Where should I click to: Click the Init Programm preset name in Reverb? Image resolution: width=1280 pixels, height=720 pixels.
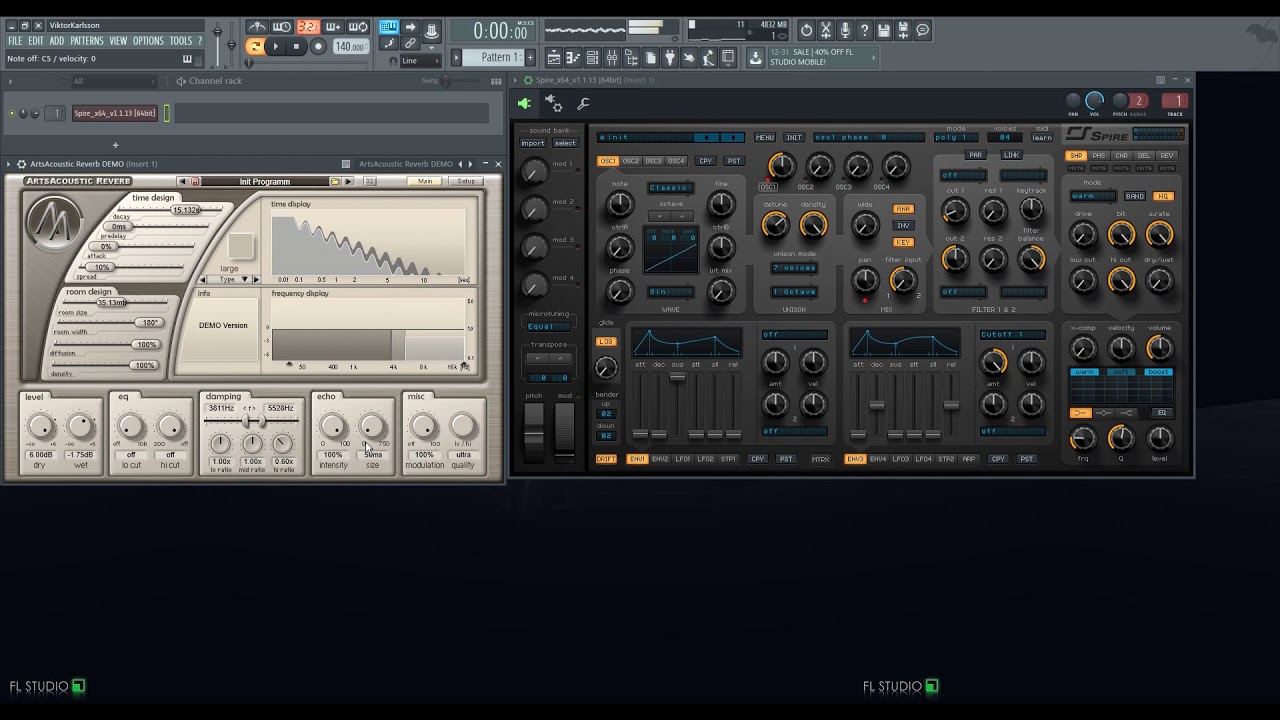pos(264,181)
